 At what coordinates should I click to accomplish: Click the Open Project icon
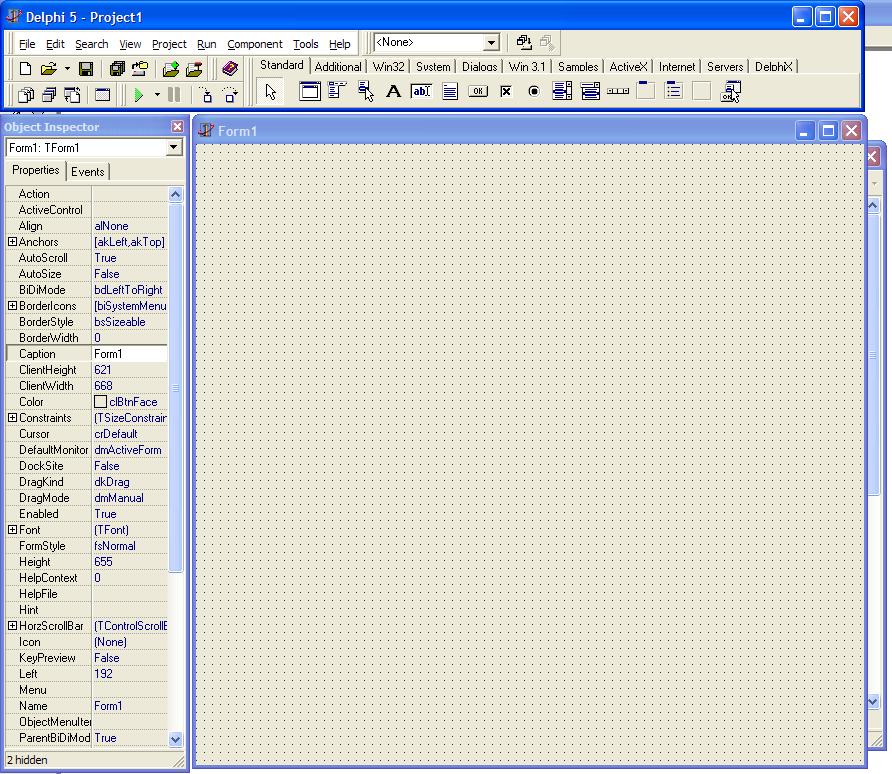(139, 69)
